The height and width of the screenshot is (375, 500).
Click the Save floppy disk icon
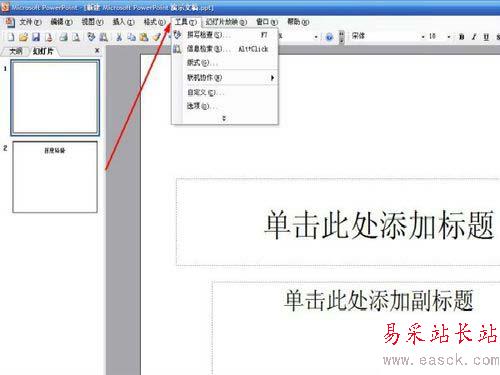point(36,37)
